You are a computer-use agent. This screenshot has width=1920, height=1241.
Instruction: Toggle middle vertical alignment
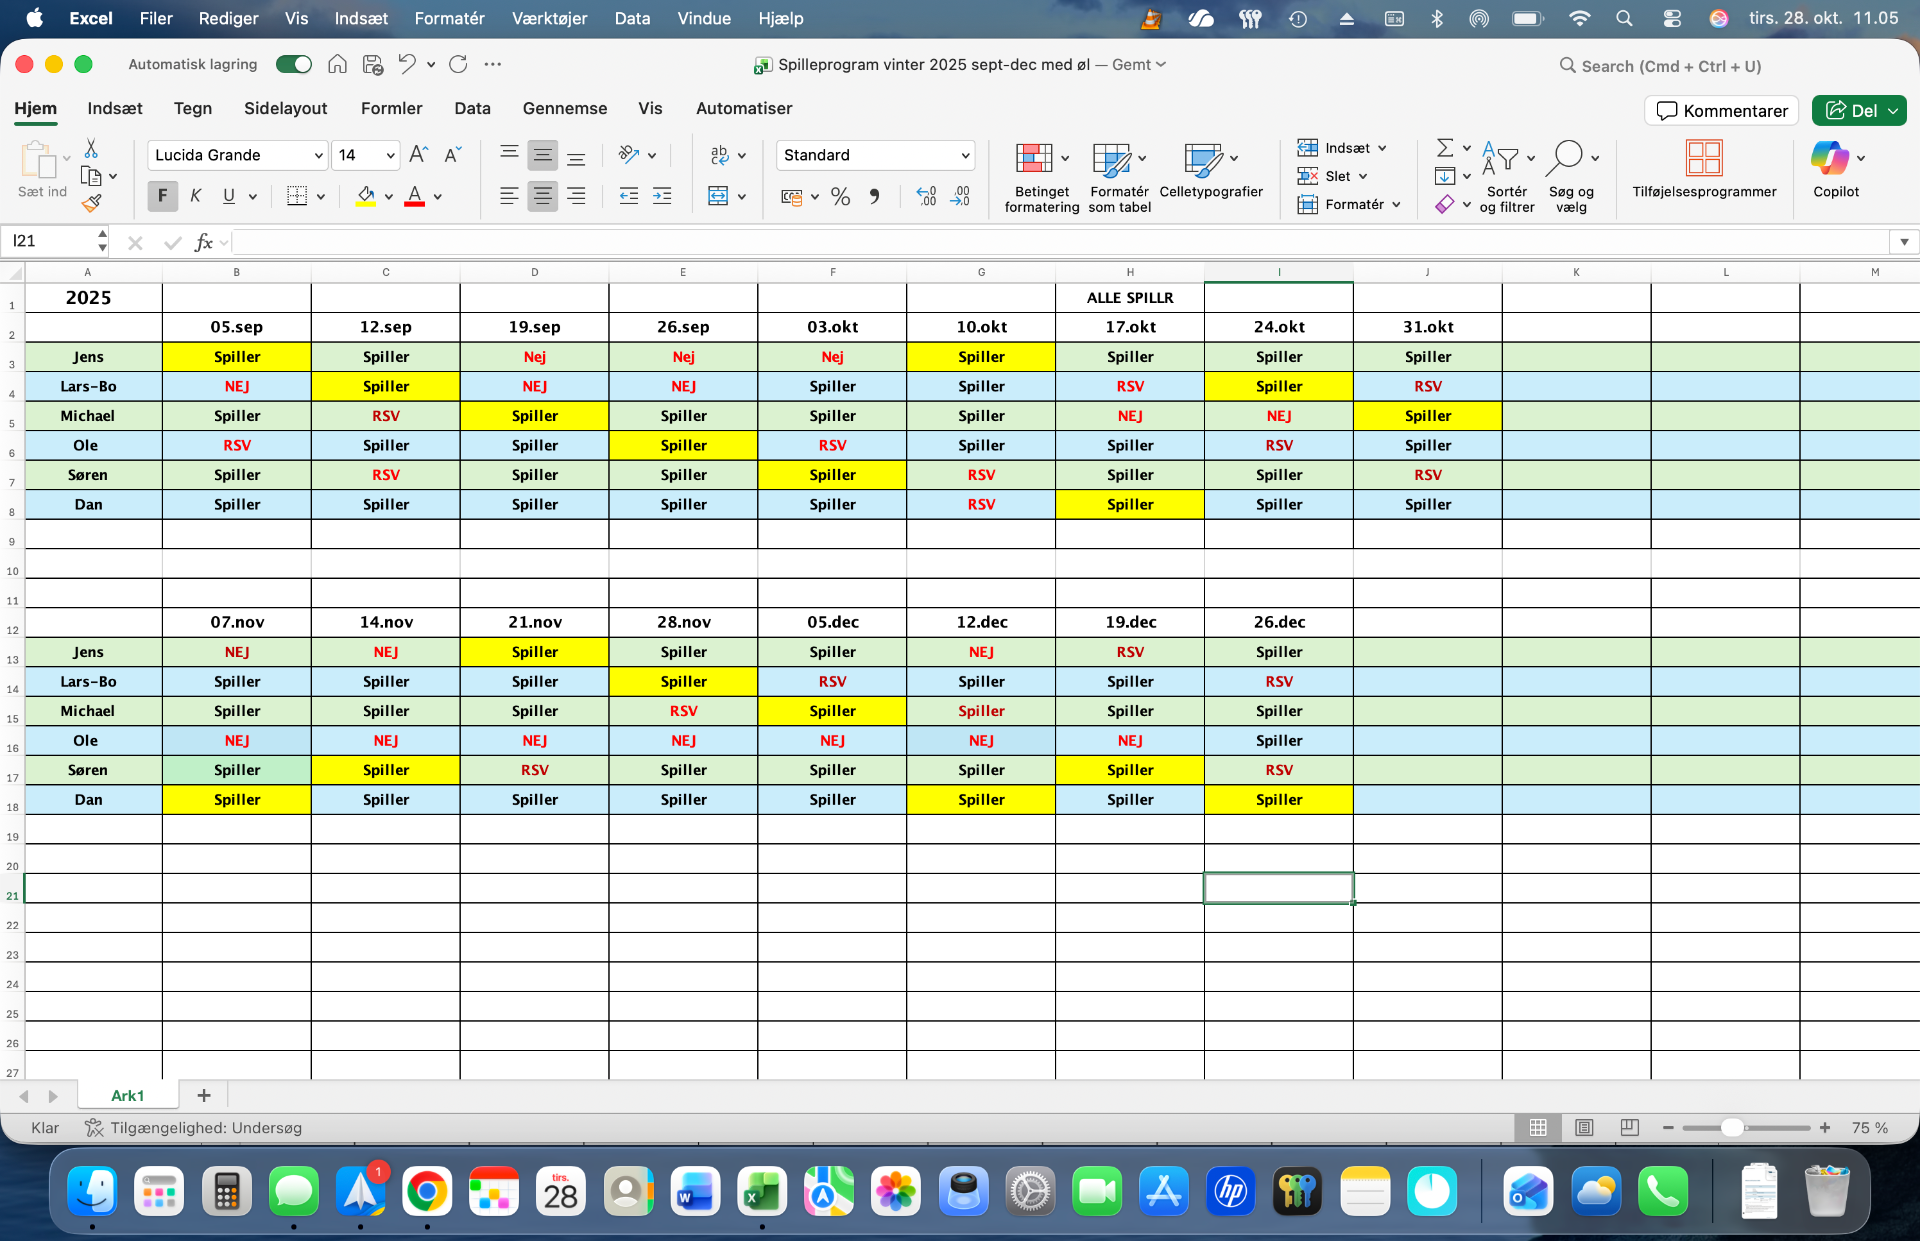click(x=542, y=154)
